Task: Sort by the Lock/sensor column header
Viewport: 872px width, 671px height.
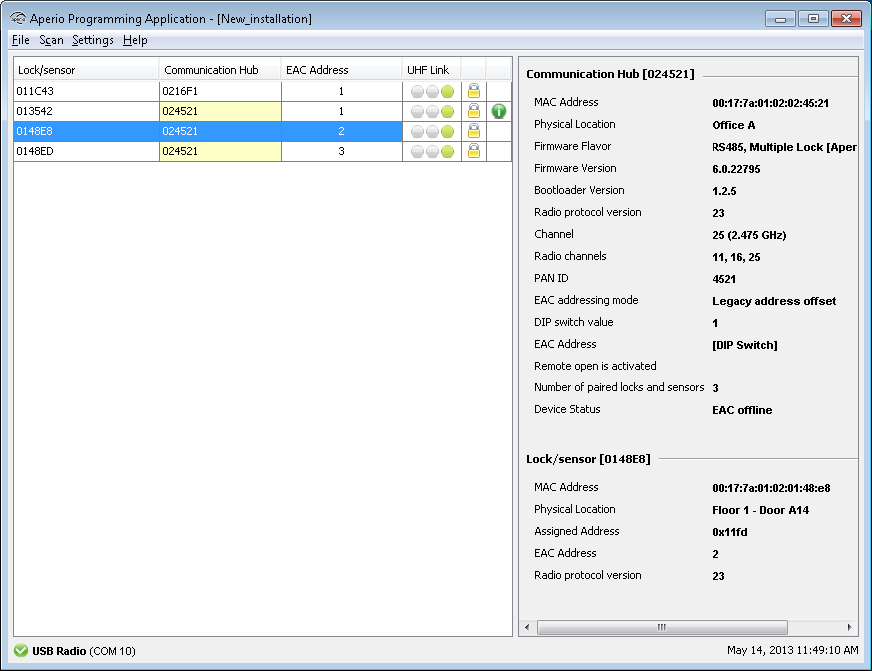Action: [86, 70]
